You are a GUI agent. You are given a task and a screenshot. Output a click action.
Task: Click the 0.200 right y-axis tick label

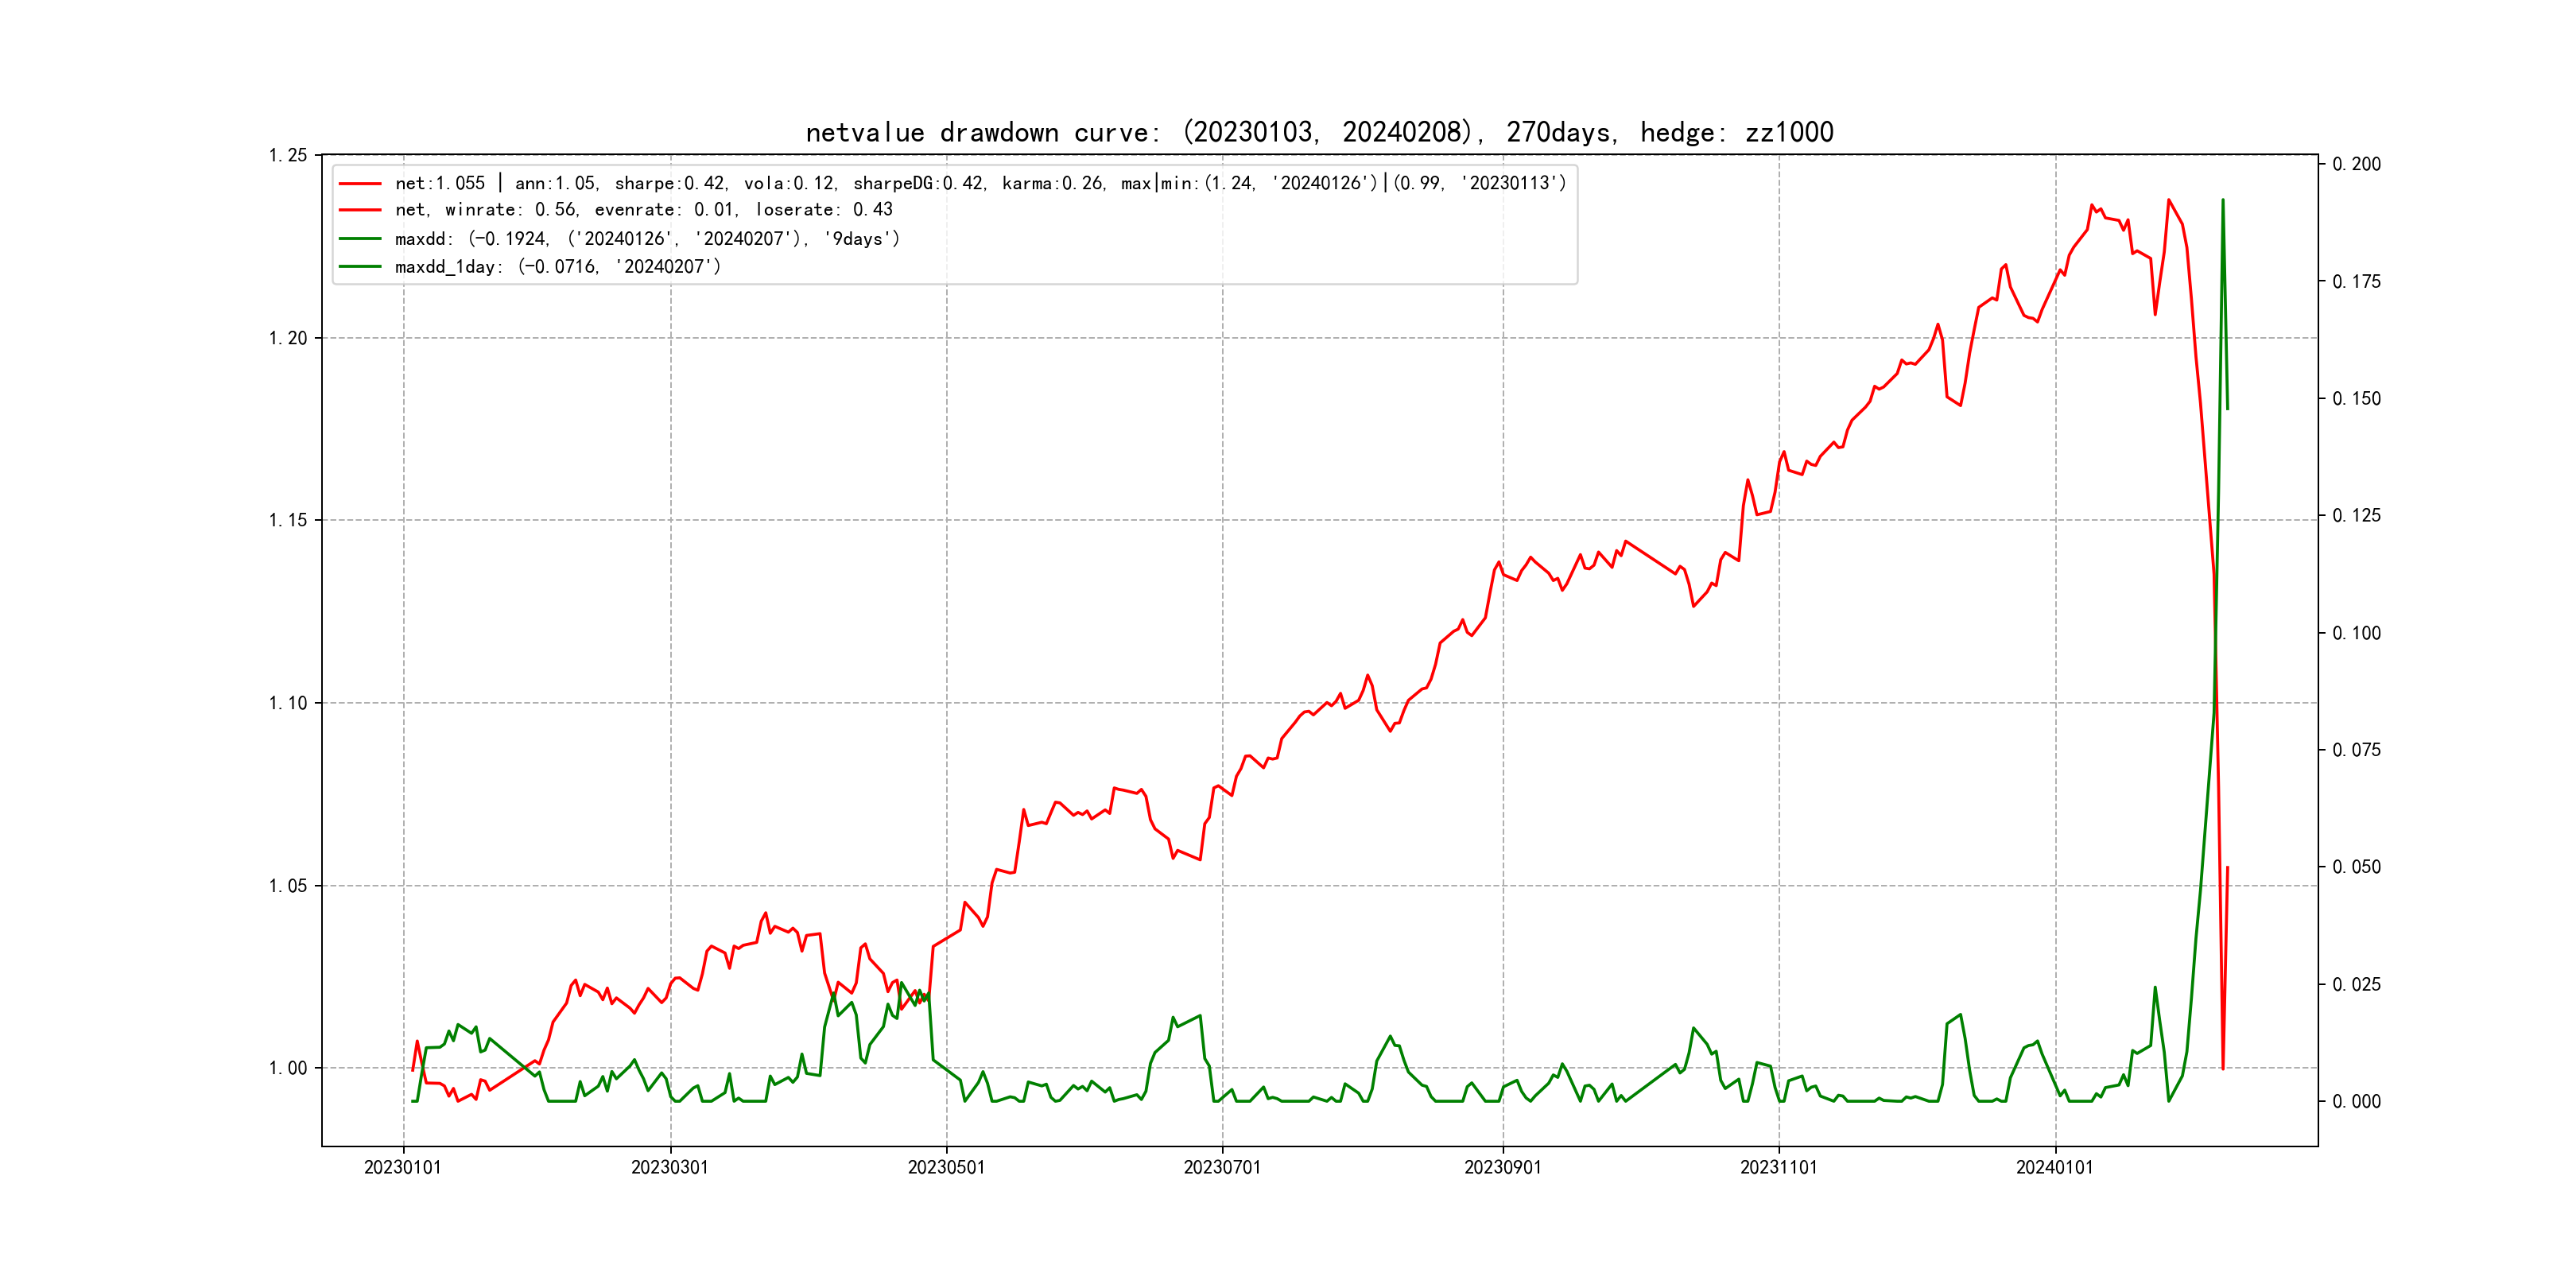(x=2356, y=164)
